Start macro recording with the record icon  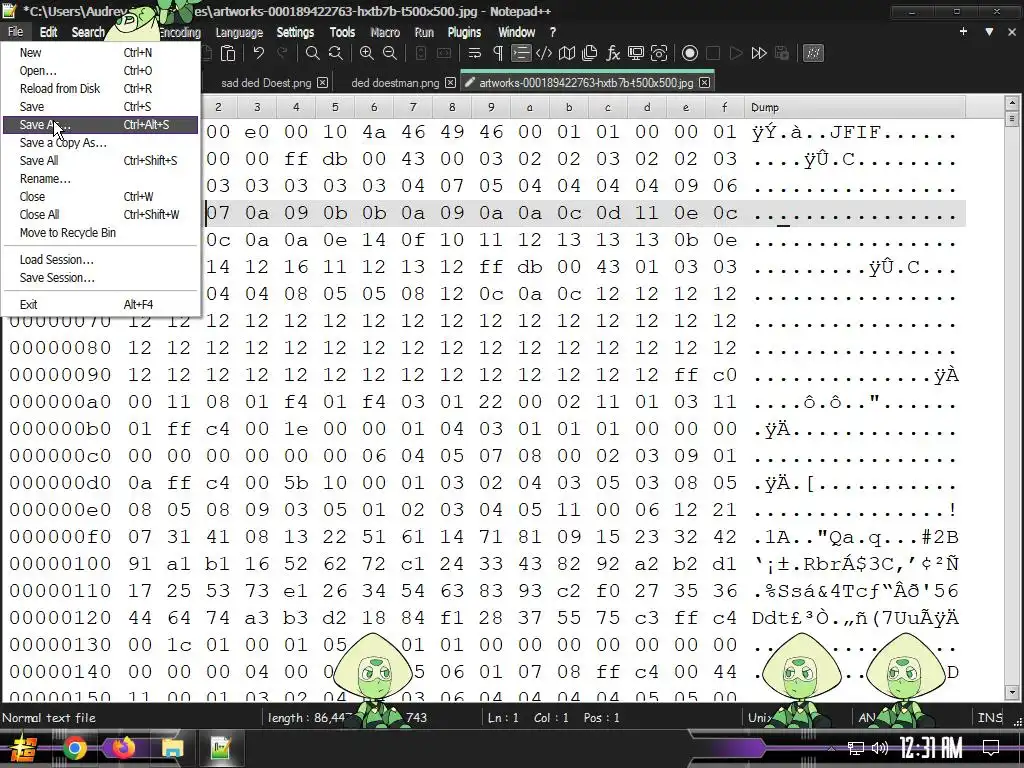(690, 54)
